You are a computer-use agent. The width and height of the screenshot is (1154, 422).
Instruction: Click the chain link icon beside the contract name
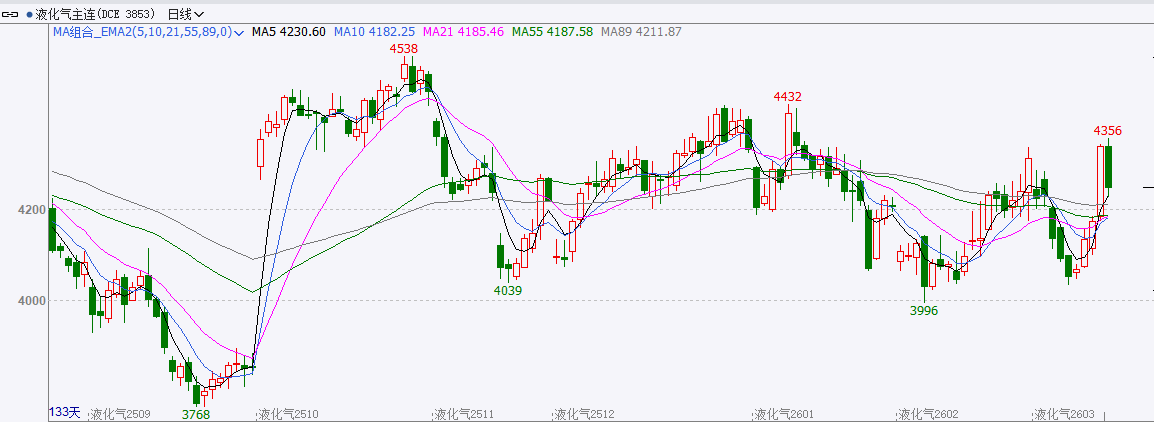pos(13,14)
